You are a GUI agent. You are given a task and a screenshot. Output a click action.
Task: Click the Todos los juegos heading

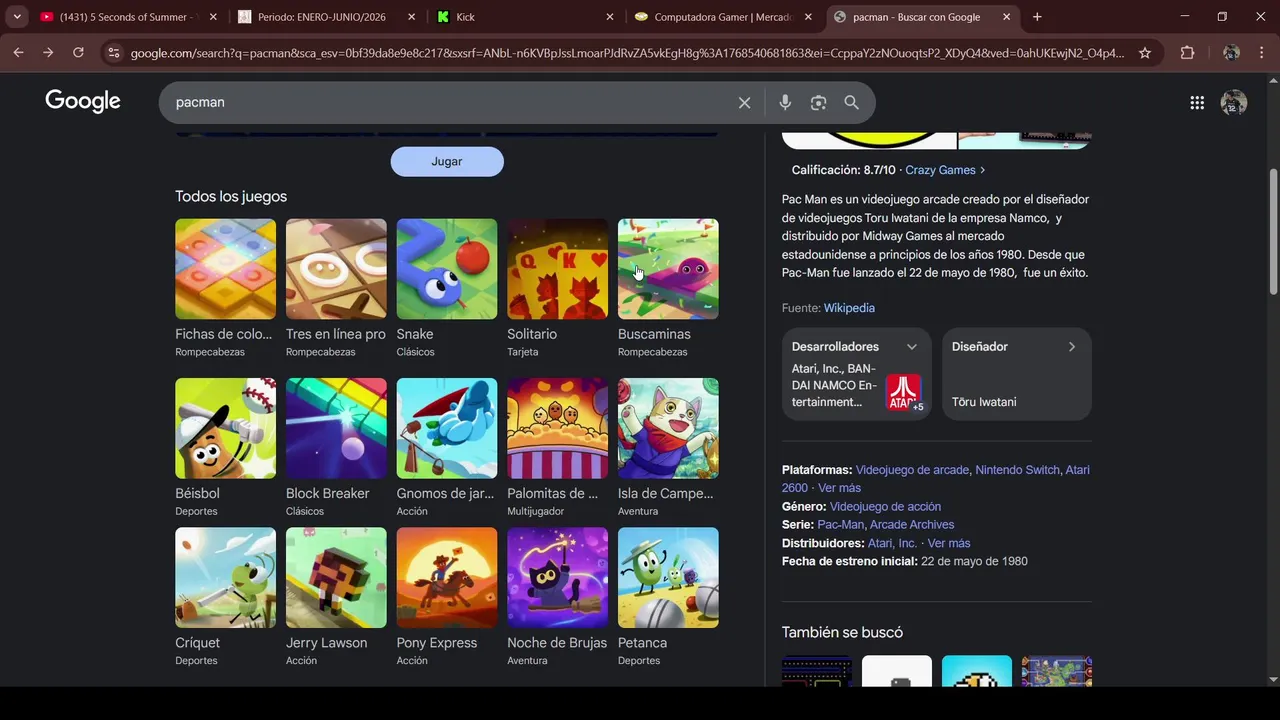[x=231, y=197]
